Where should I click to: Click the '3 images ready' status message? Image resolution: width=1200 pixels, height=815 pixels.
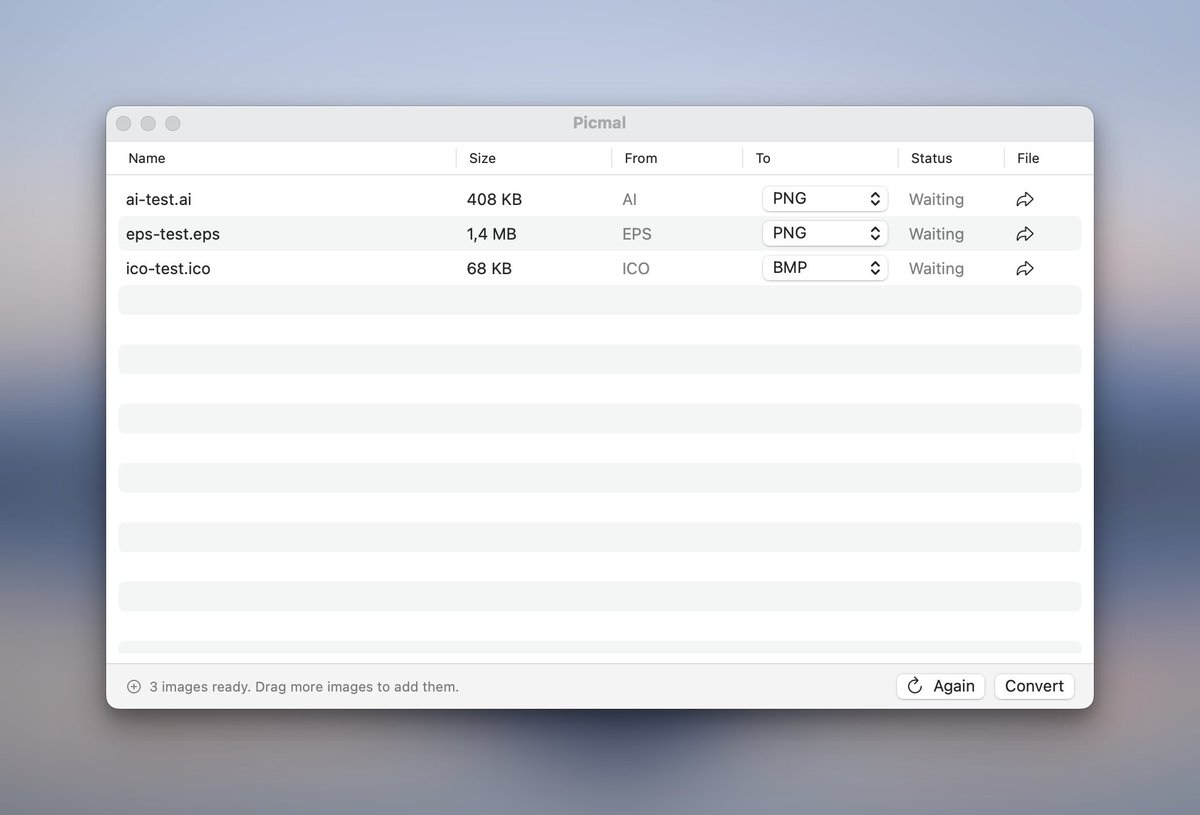pos(304,687)
